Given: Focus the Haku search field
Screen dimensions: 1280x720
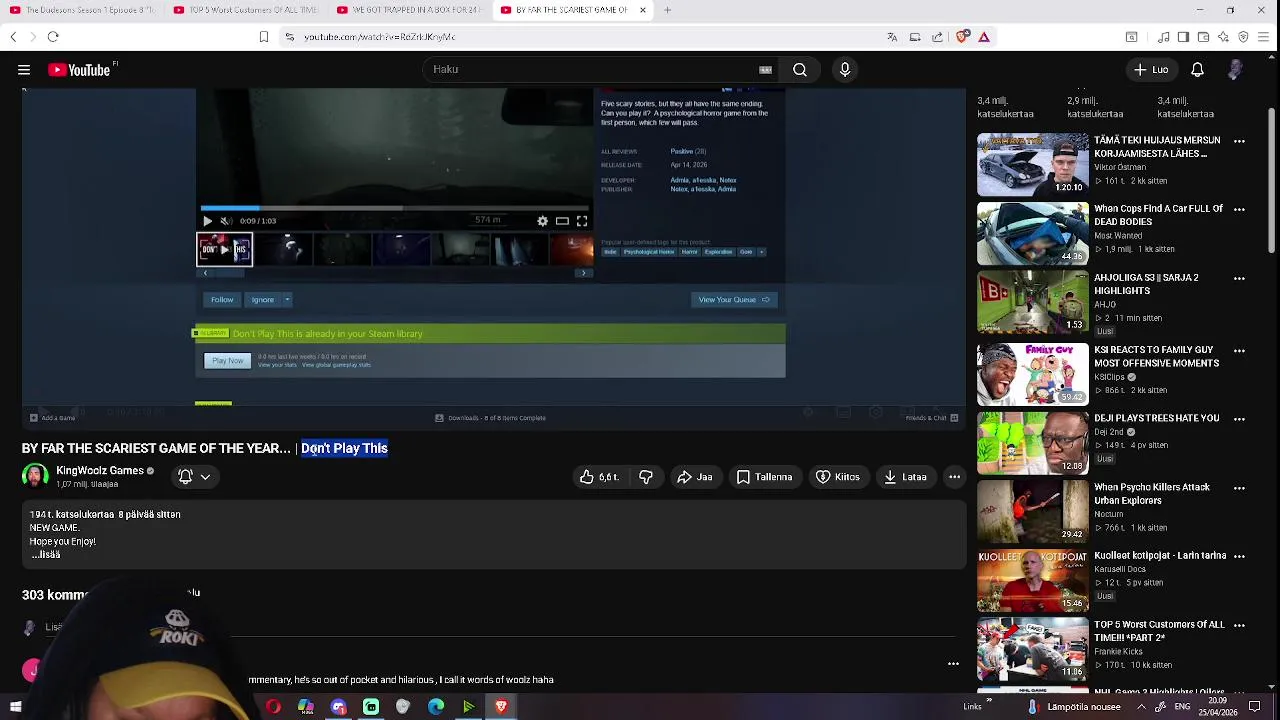Looking at the screenshot, I should (600, 70).
